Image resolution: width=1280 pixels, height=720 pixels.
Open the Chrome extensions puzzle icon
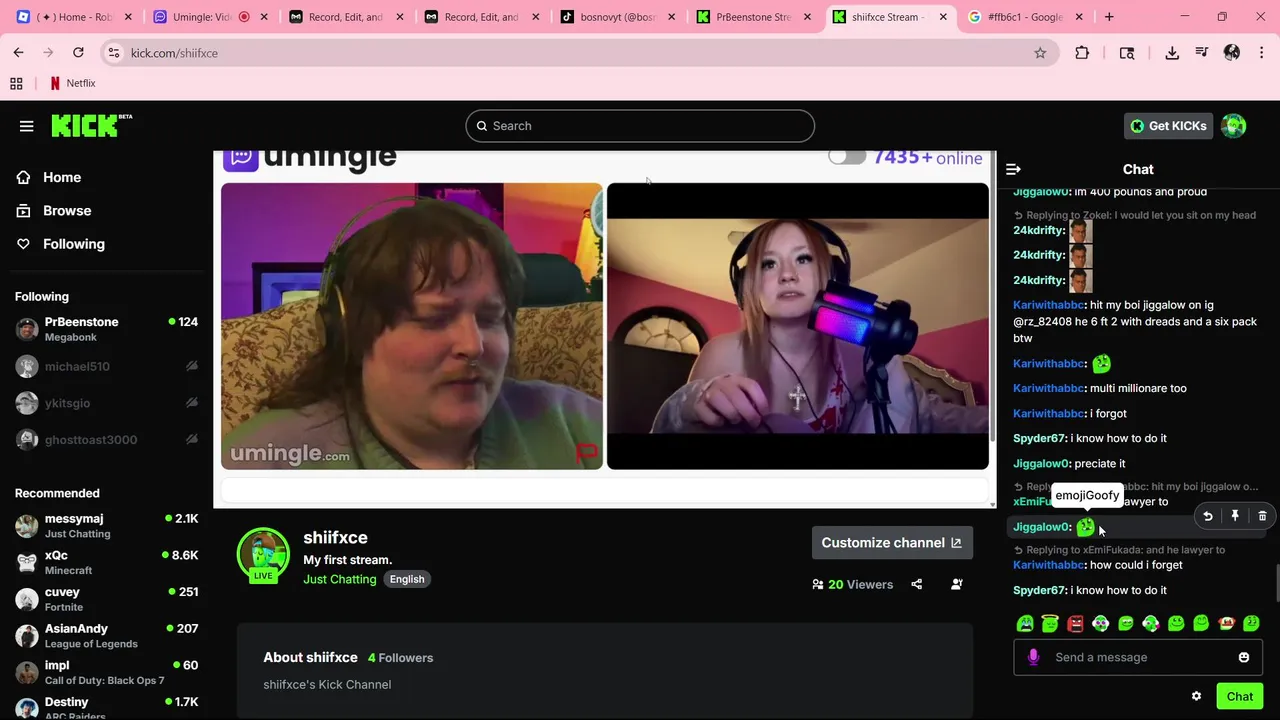(1082, 53)
